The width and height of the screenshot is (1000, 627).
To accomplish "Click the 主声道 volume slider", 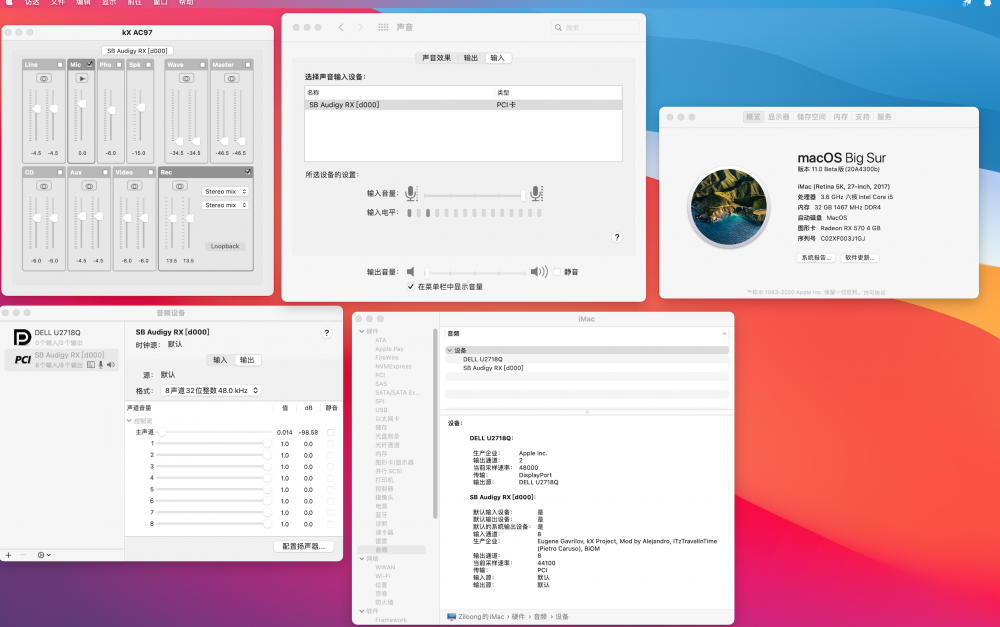I will click(215, 432).
